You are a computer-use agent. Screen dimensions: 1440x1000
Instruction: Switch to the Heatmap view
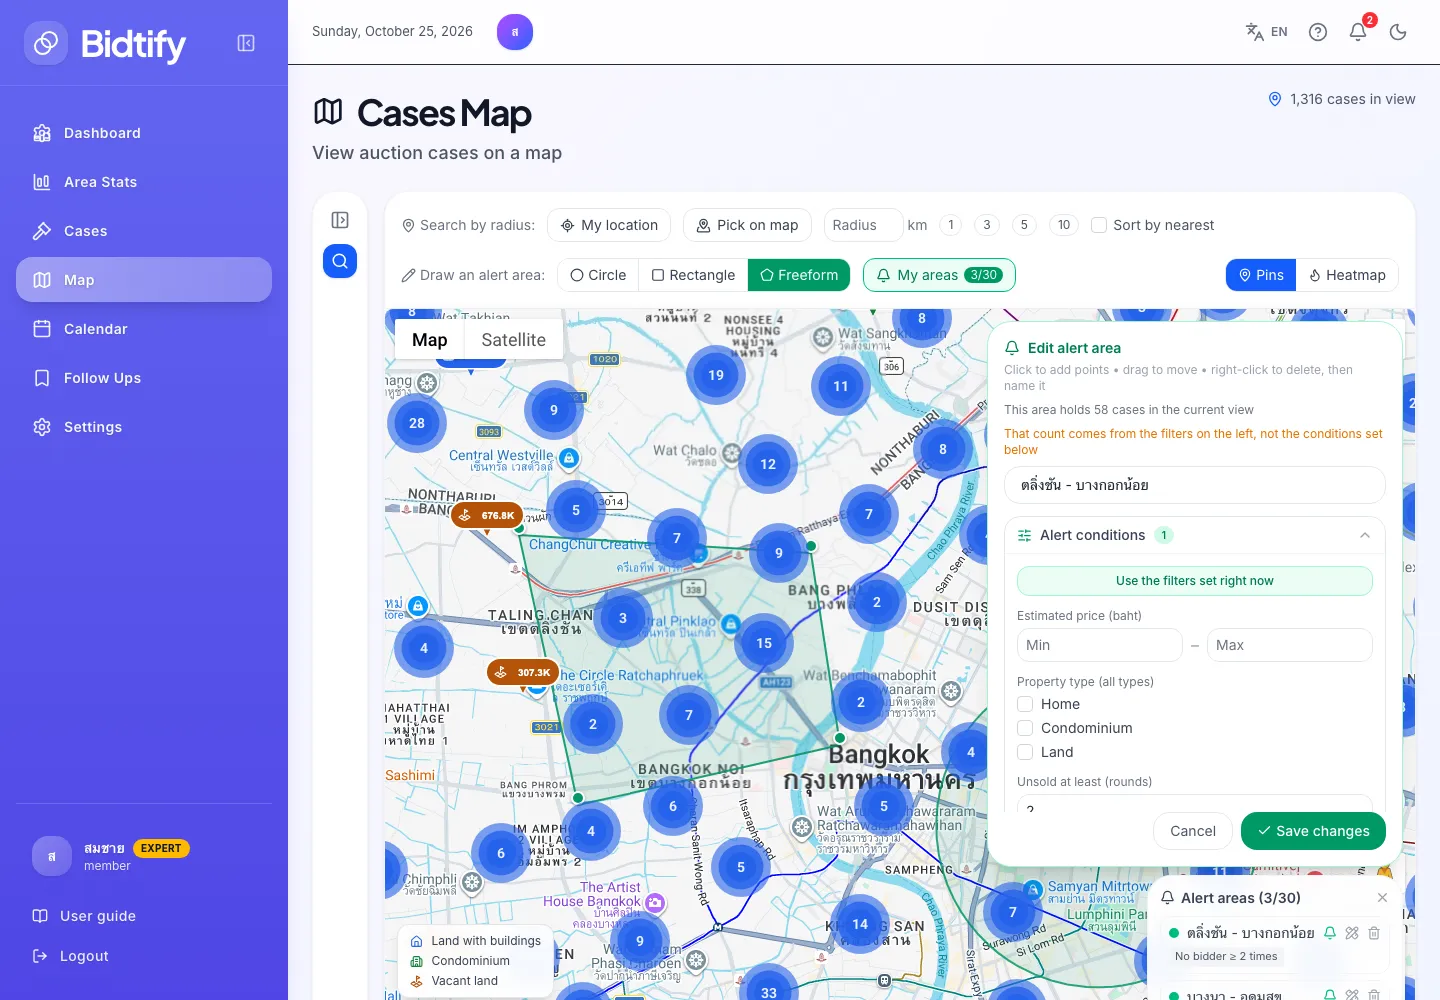pos(1347,275)
